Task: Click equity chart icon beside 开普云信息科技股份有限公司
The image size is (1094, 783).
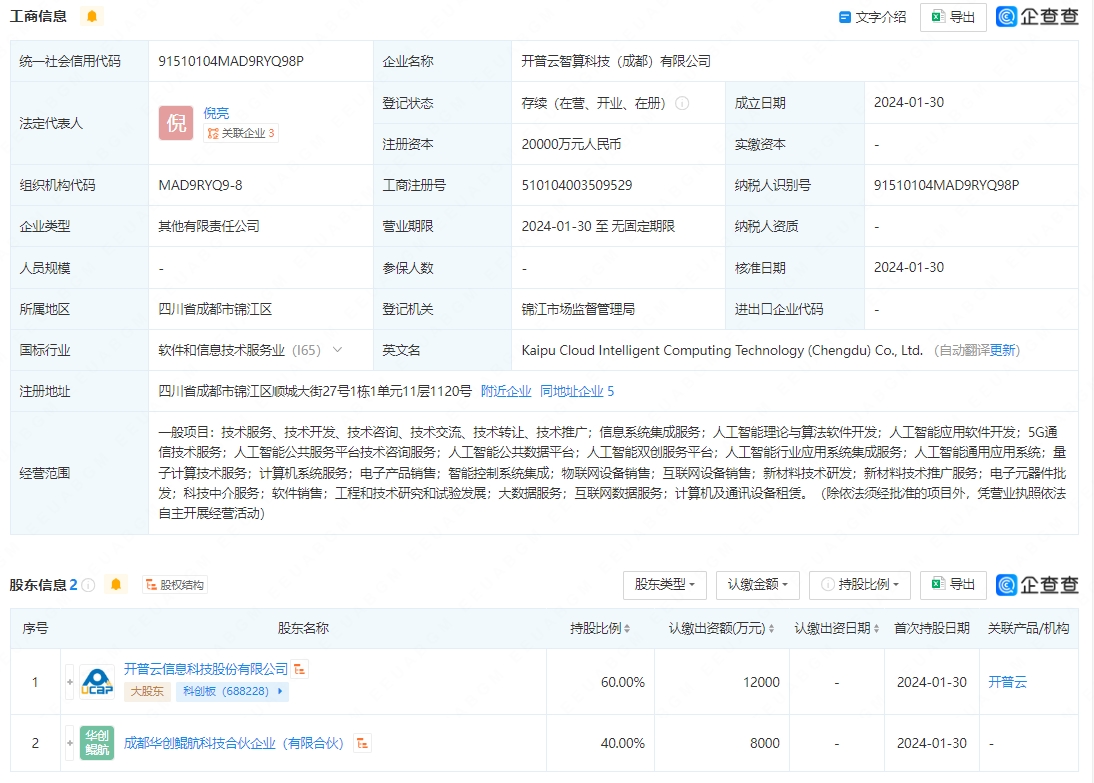Action: coord(300,669)
